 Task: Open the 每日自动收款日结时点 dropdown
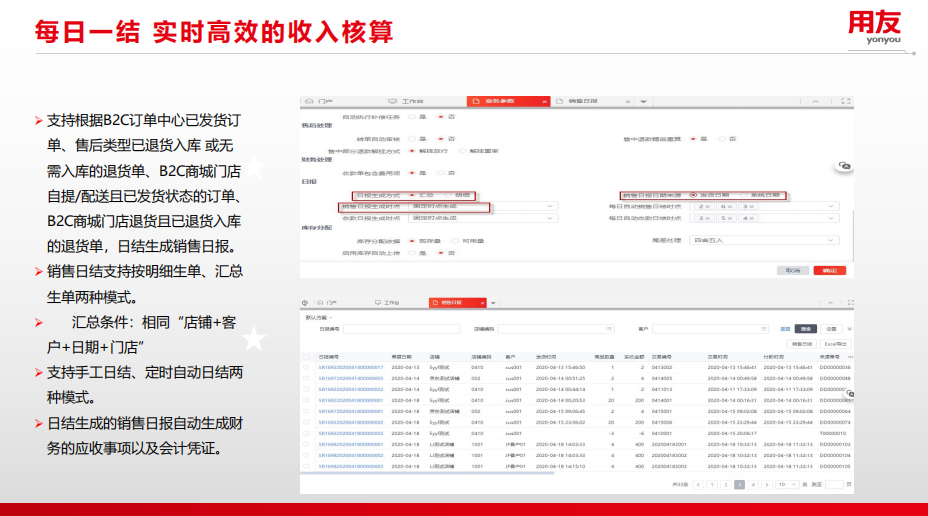coord(764,218)
